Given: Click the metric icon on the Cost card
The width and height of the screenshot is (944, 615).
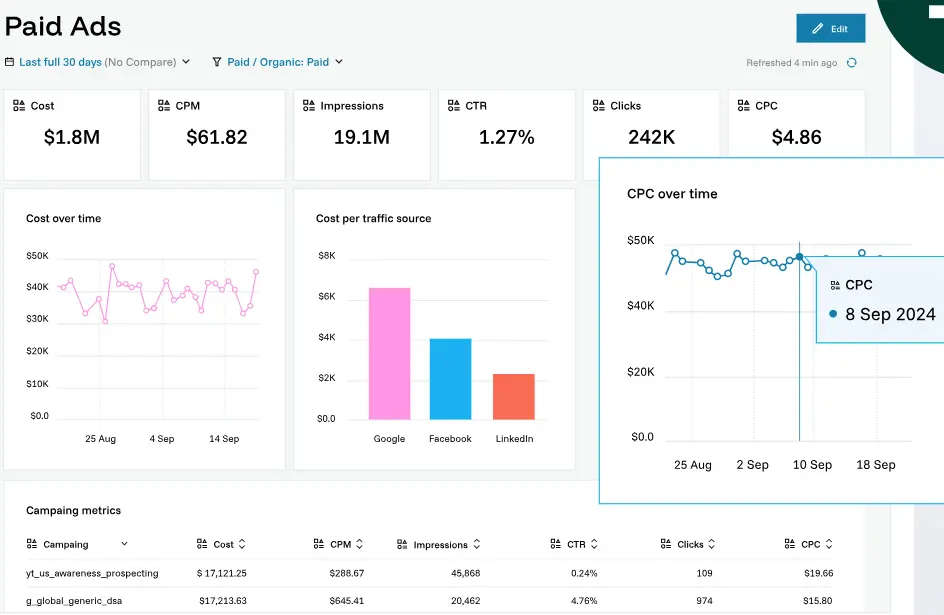Looking at the screenshot, I should [19, 106].
